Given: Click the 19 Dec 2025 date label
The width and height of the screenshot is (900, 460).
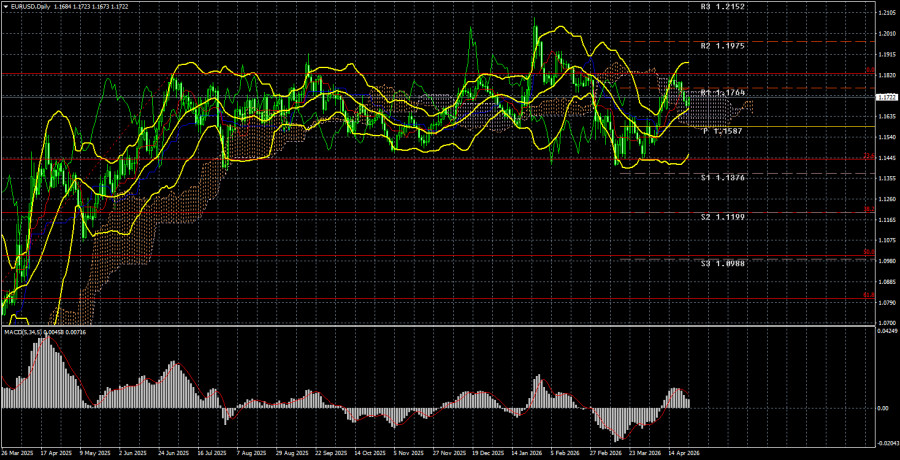Looking at the screenshot, I should click(x=488, y=452).
